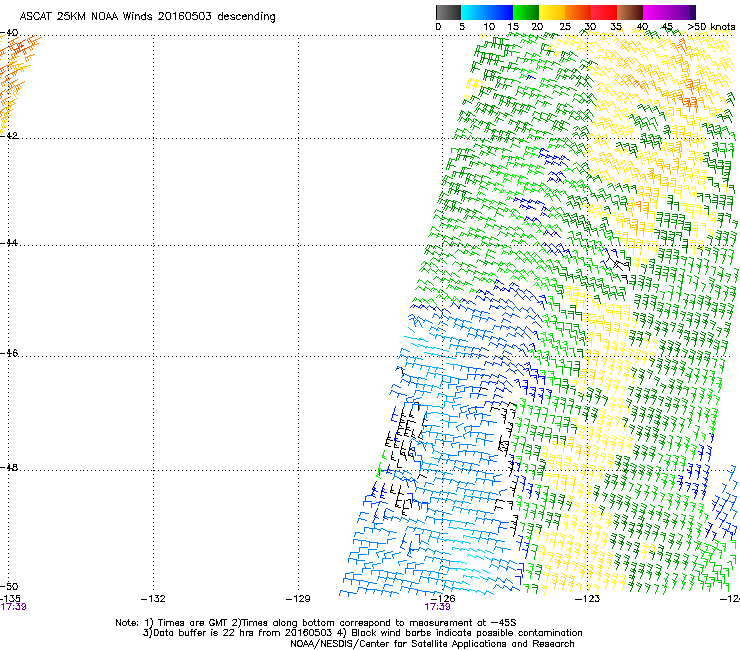Click the gray 0-5 knots legend swatch
Image resolution: width=740 pixels, height=650 pixels.
(448, 12)
